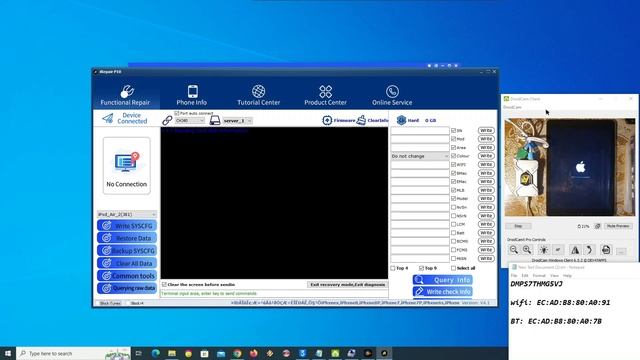640x360 pixels.
Task: Open the COM port dropdown
Action: point(190,121)
